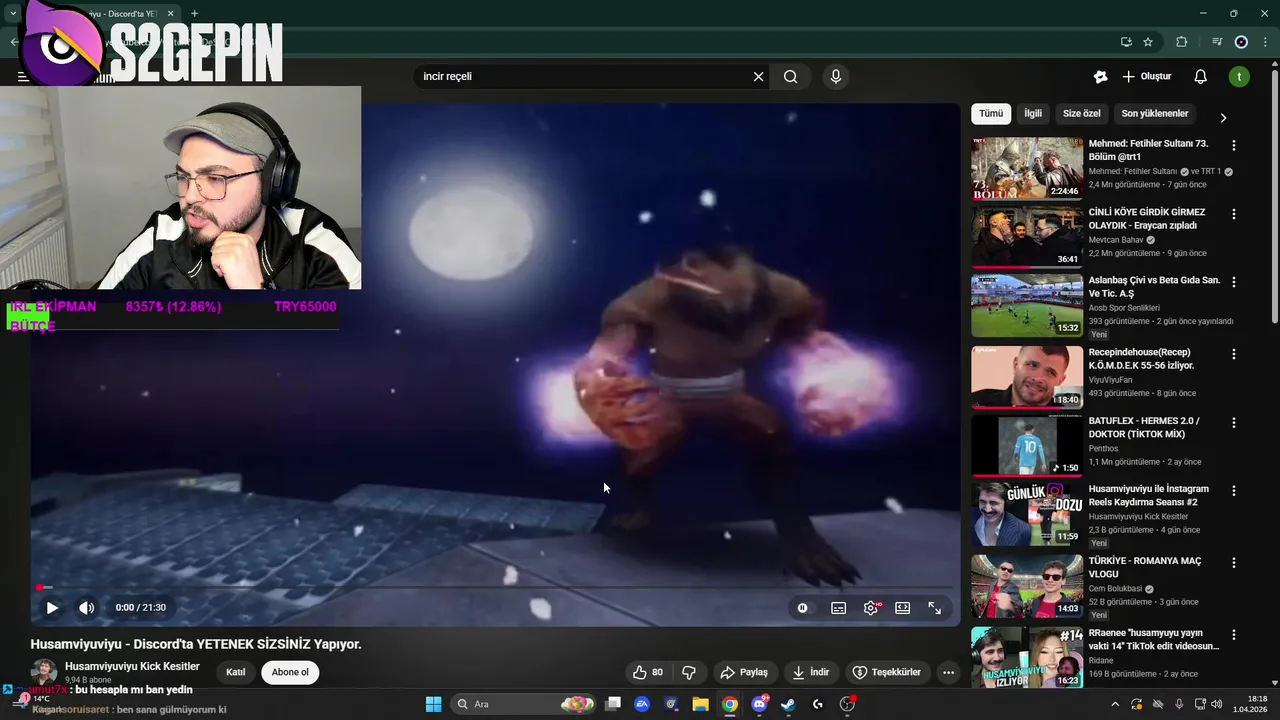The height and width of the screenshot is (720, 1280).
Task: Click the search magnifier button
Action: 790,76
